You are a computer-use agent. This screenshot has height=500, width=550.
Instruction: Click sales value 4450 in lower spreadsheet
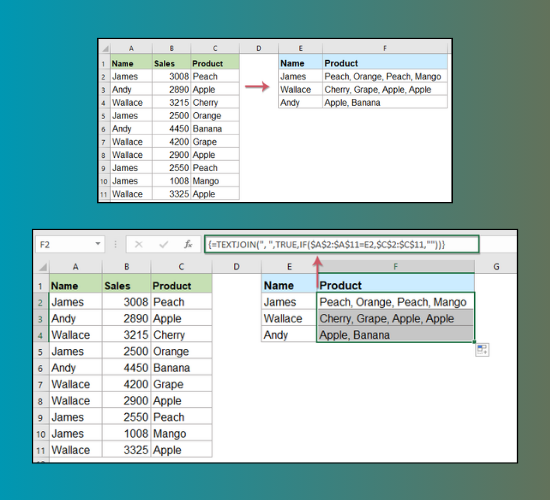click(127, 368)
